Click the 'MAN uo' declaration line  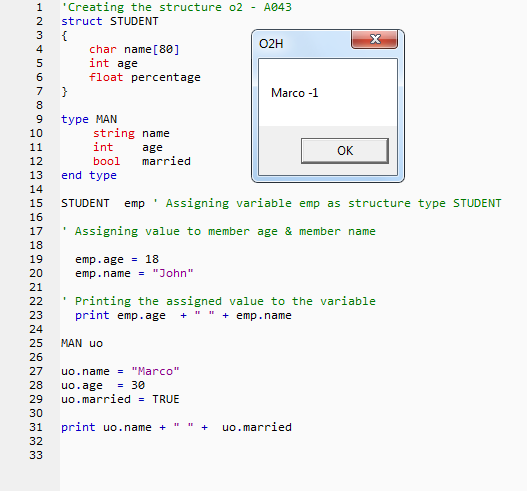tap(82, 343)
